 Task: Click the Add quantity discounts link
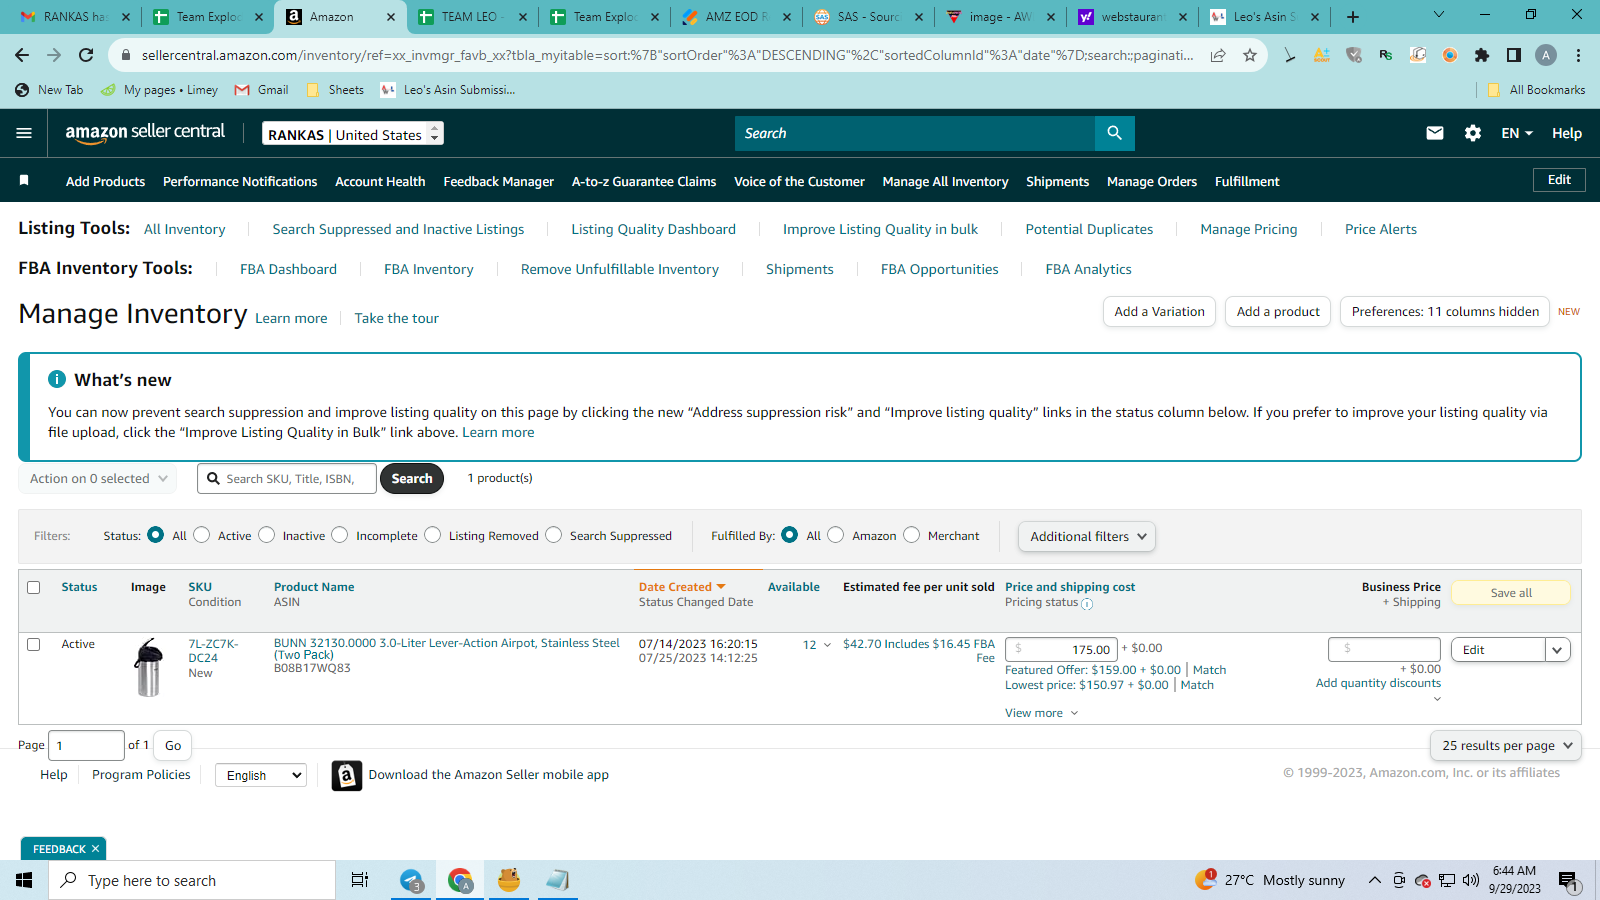[1378, 684]
